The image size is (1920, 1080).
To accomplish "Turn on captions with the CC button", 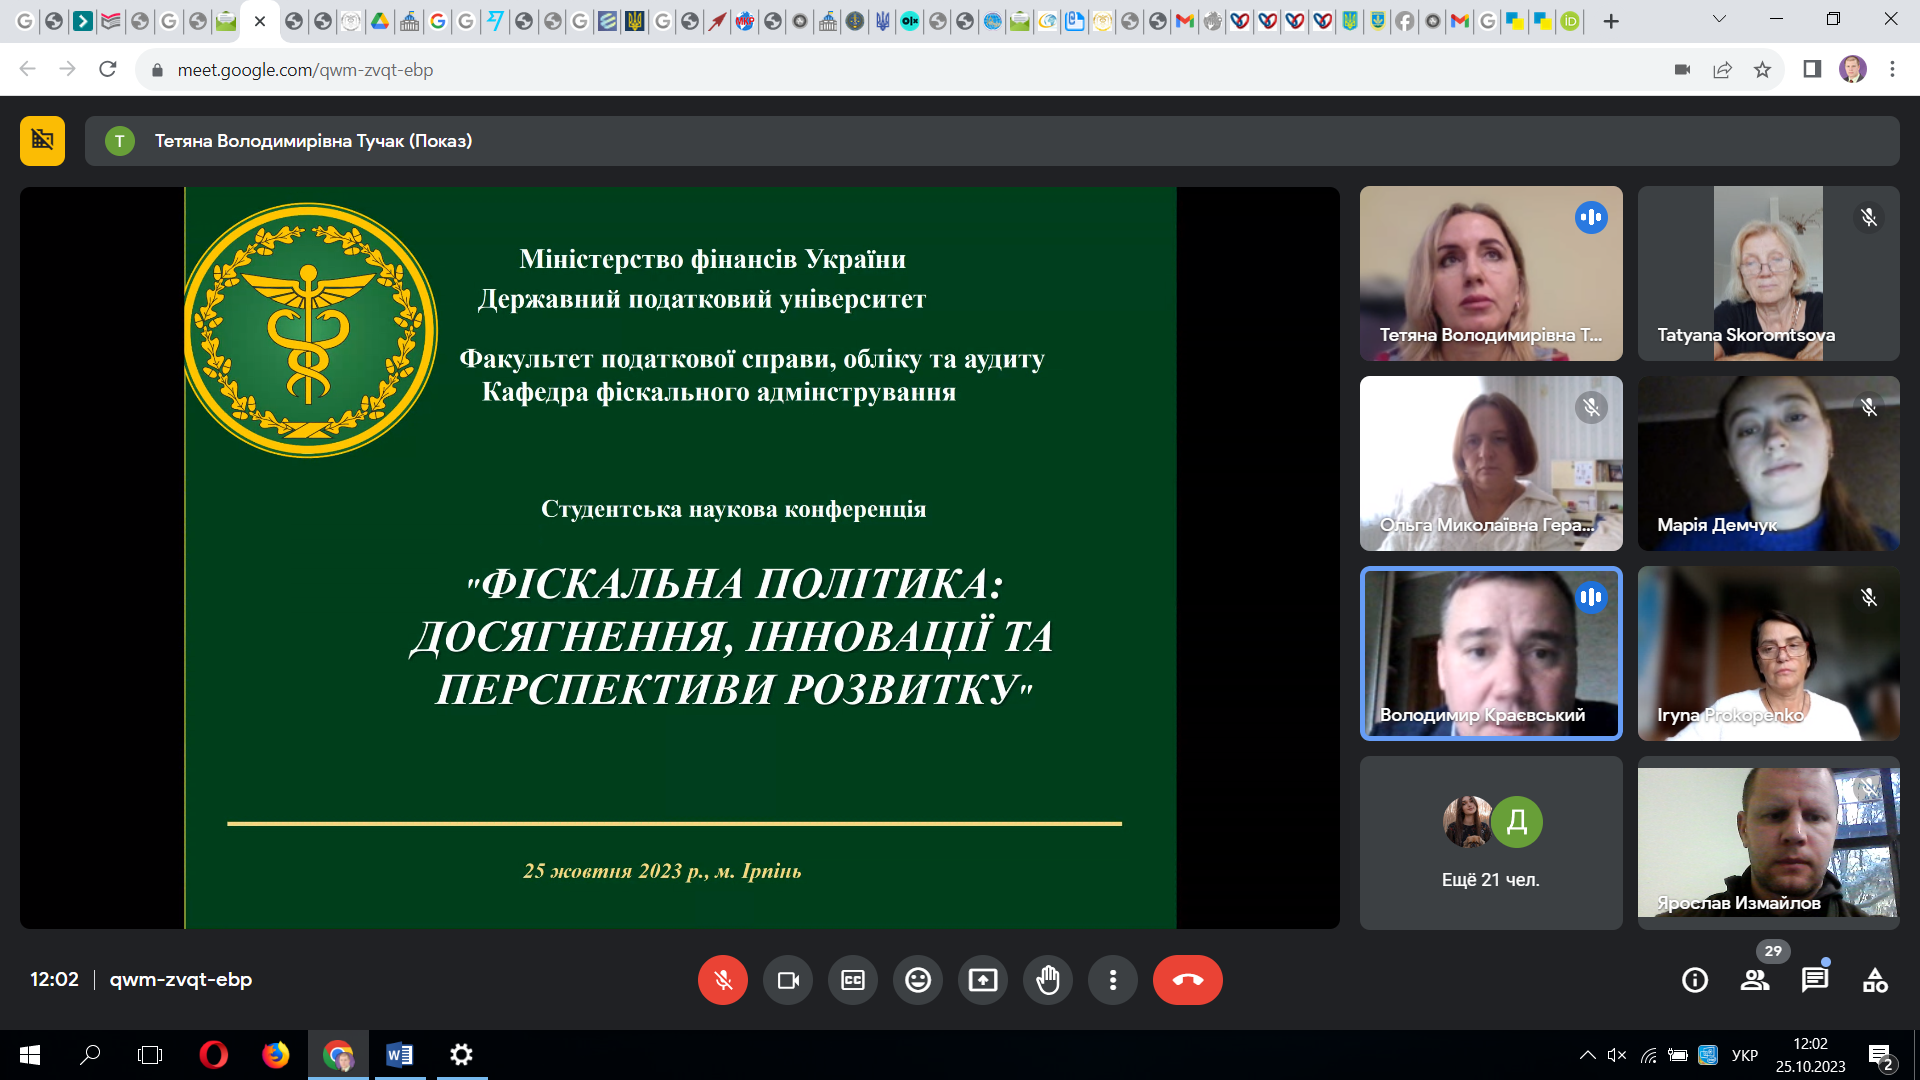I will click(853, 980).
